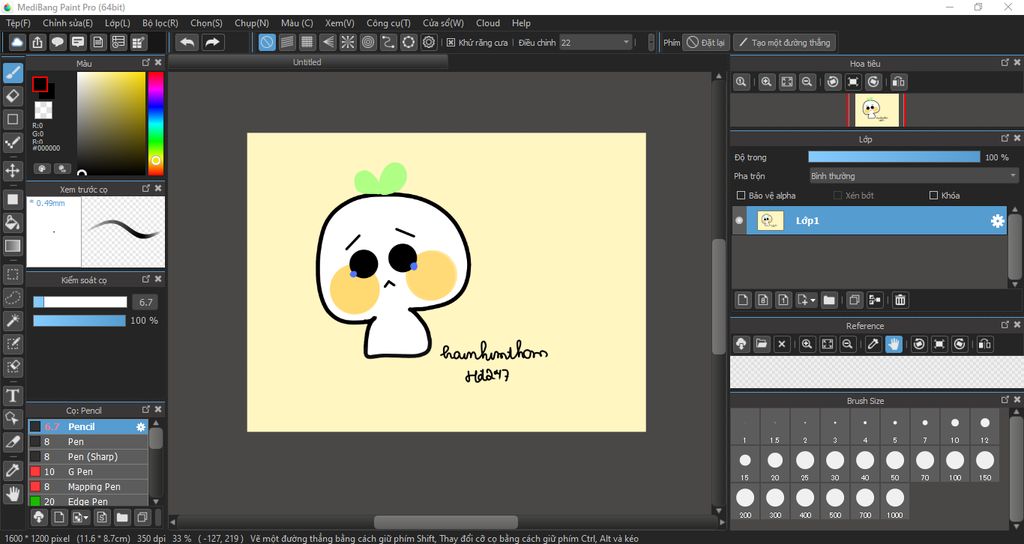This screenshot has width=1024, height=544.
Task: Enable the grid snap guide
Action: (308, 42)
